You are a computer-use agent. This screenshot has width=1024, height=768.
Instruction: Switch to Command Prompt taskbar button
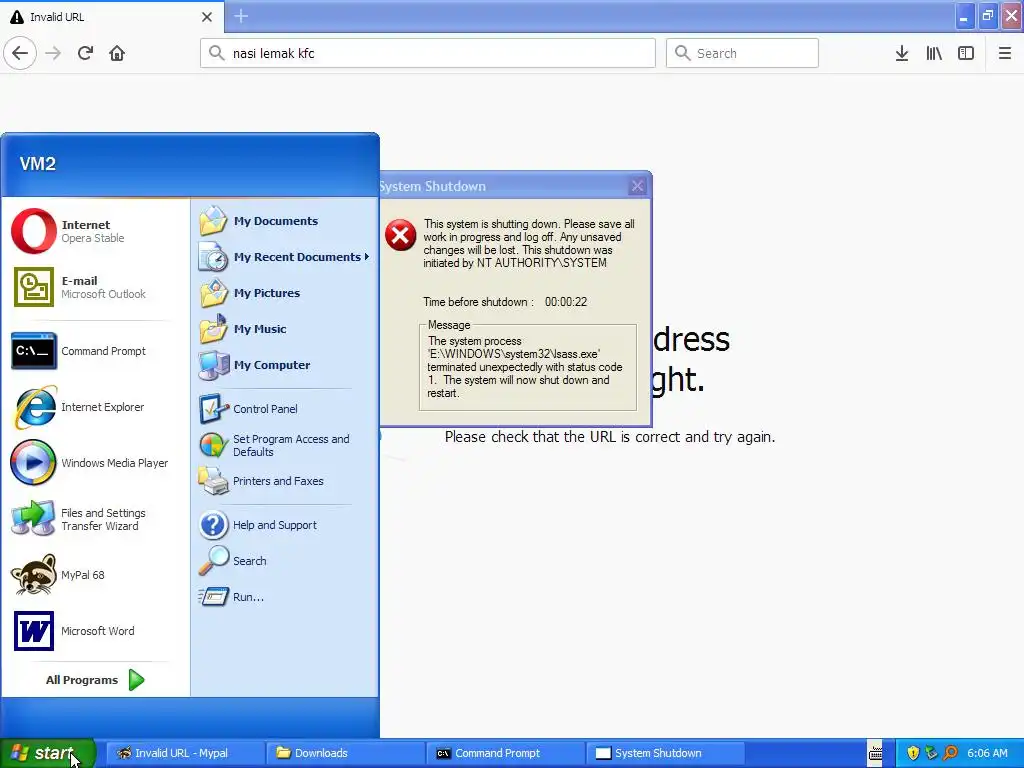(x=505, y=753)
